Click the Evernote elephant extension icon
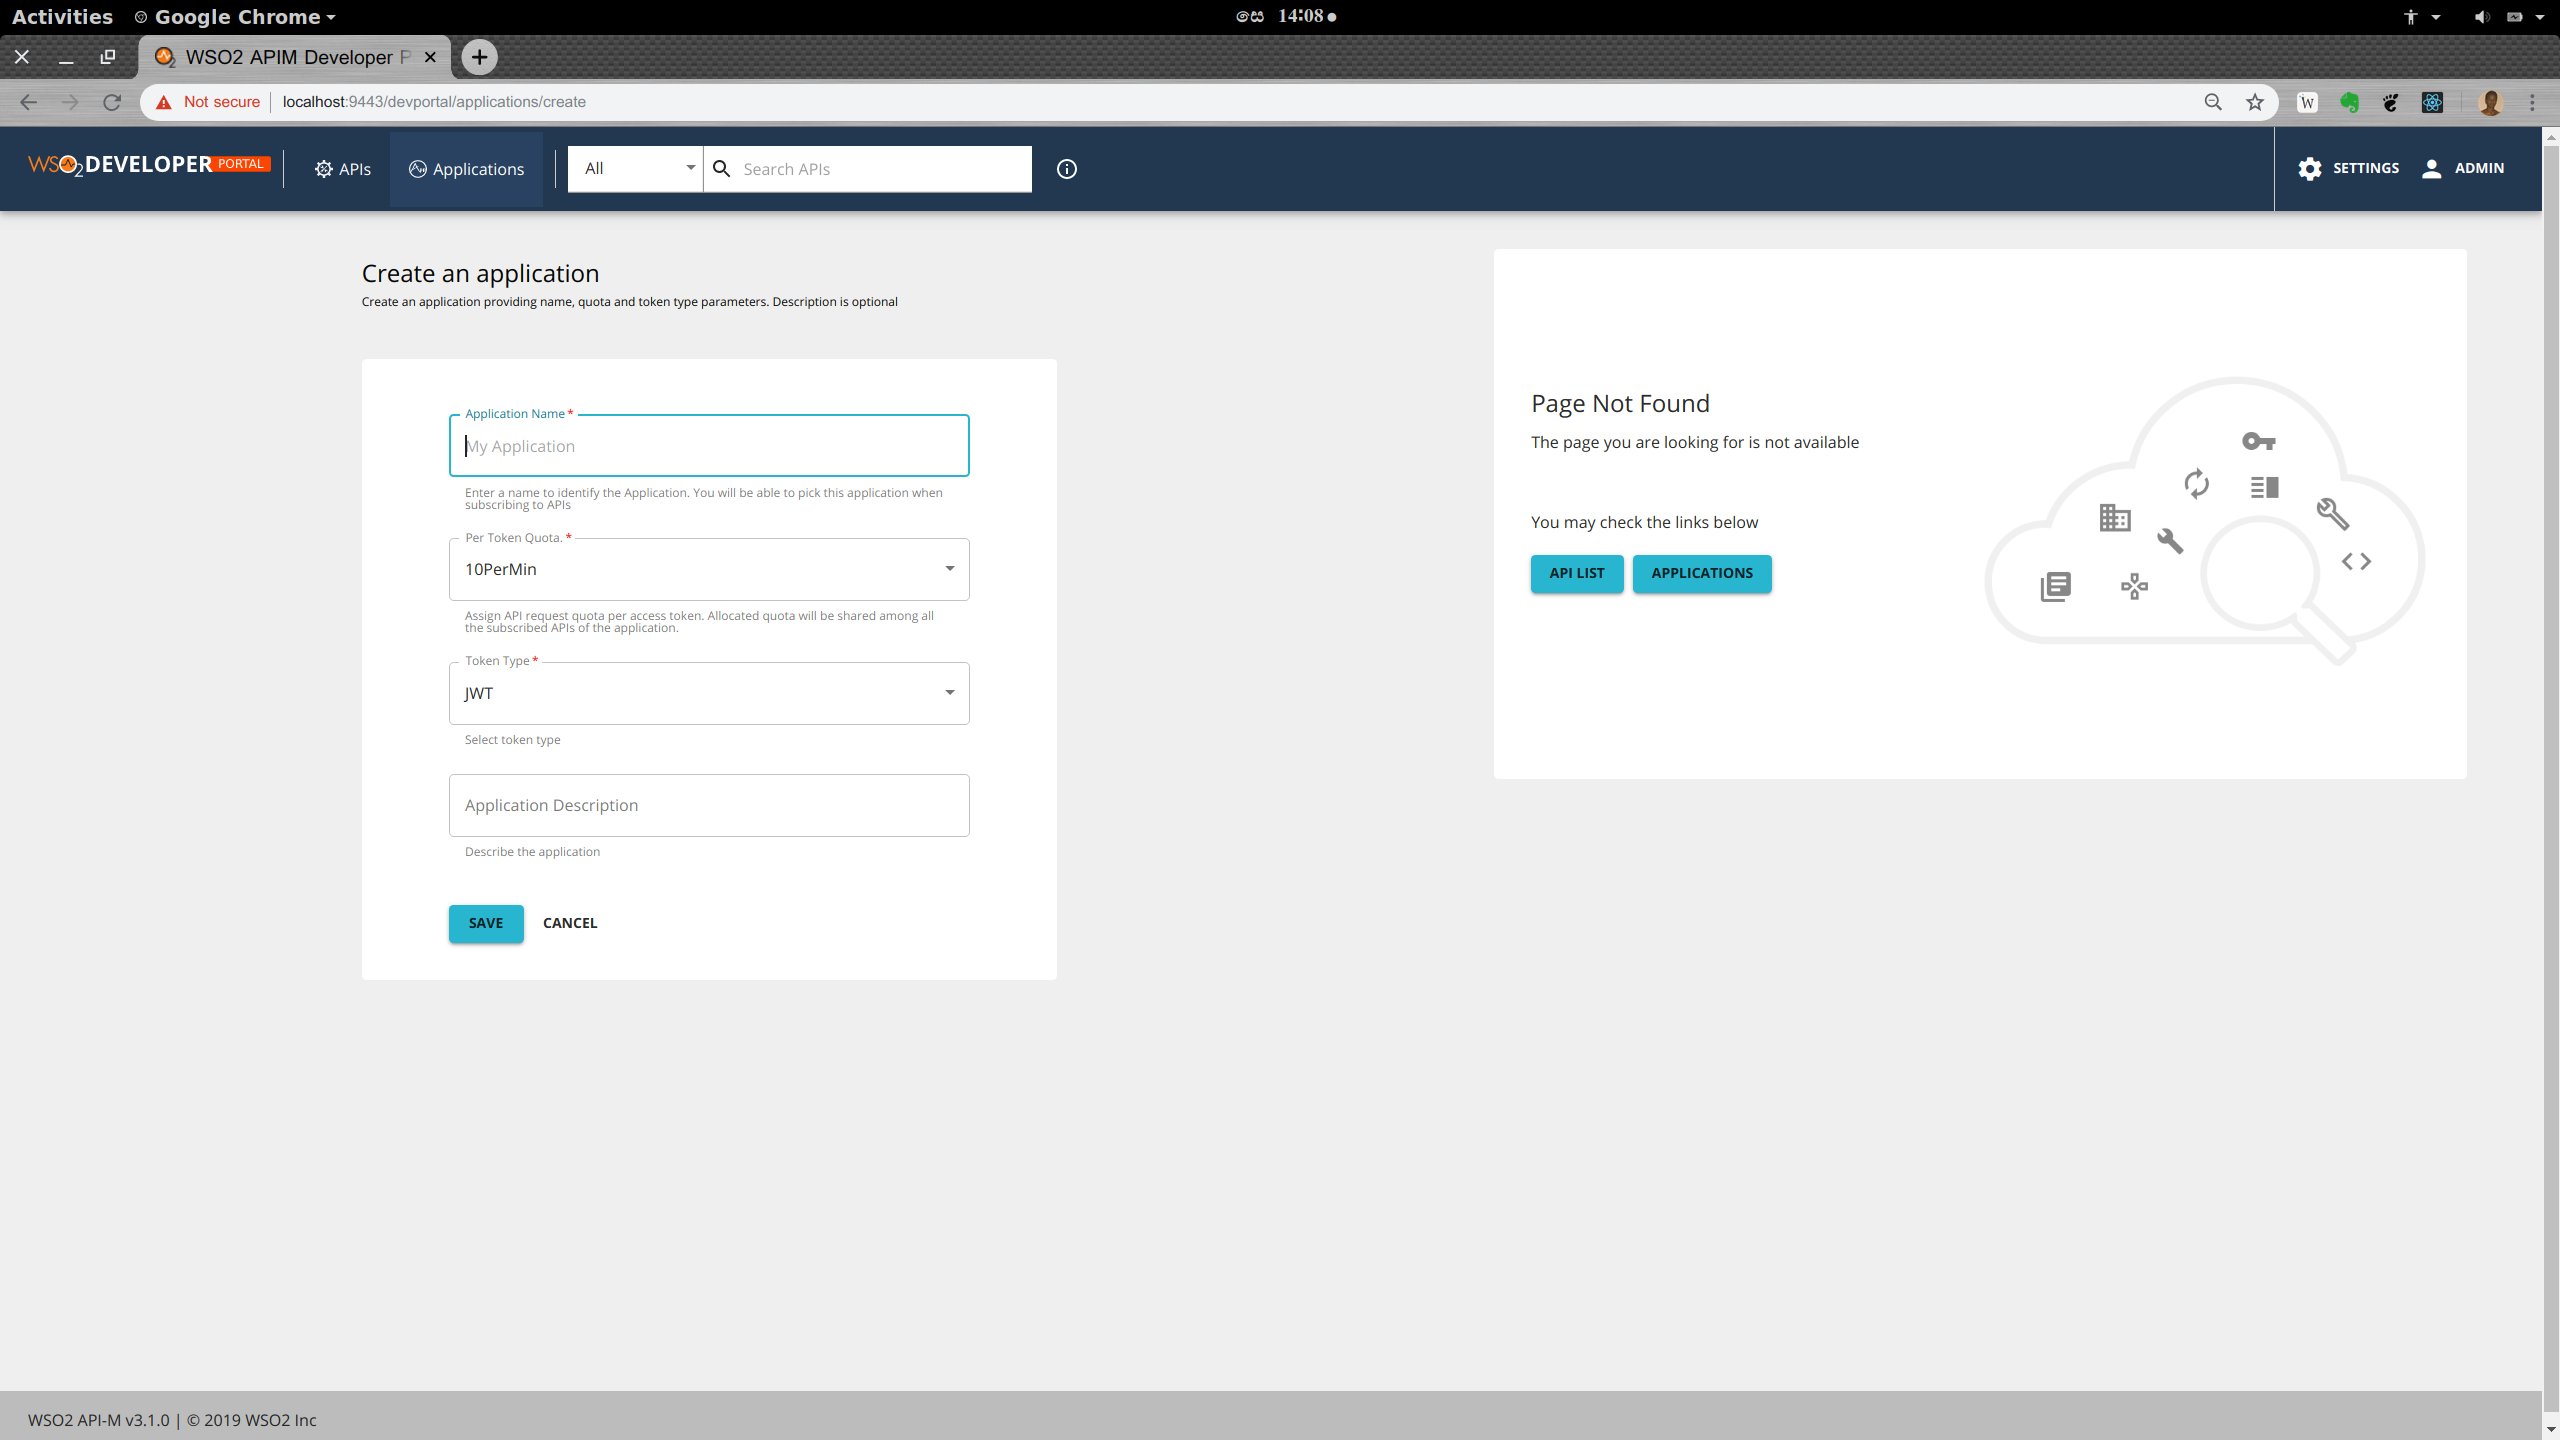 2349,102
